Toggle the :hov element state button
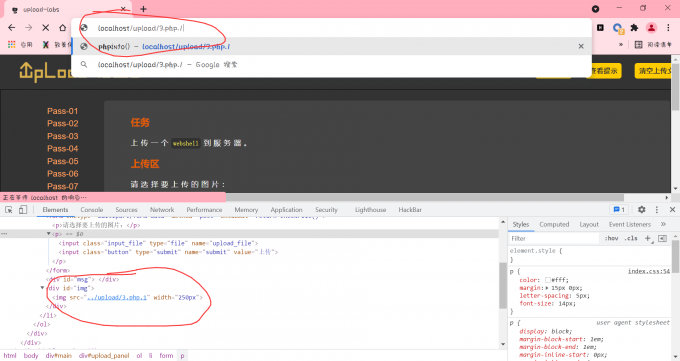The height and width of the screenshot is (361, 680). pyautogui.click(x=611, y=238)
